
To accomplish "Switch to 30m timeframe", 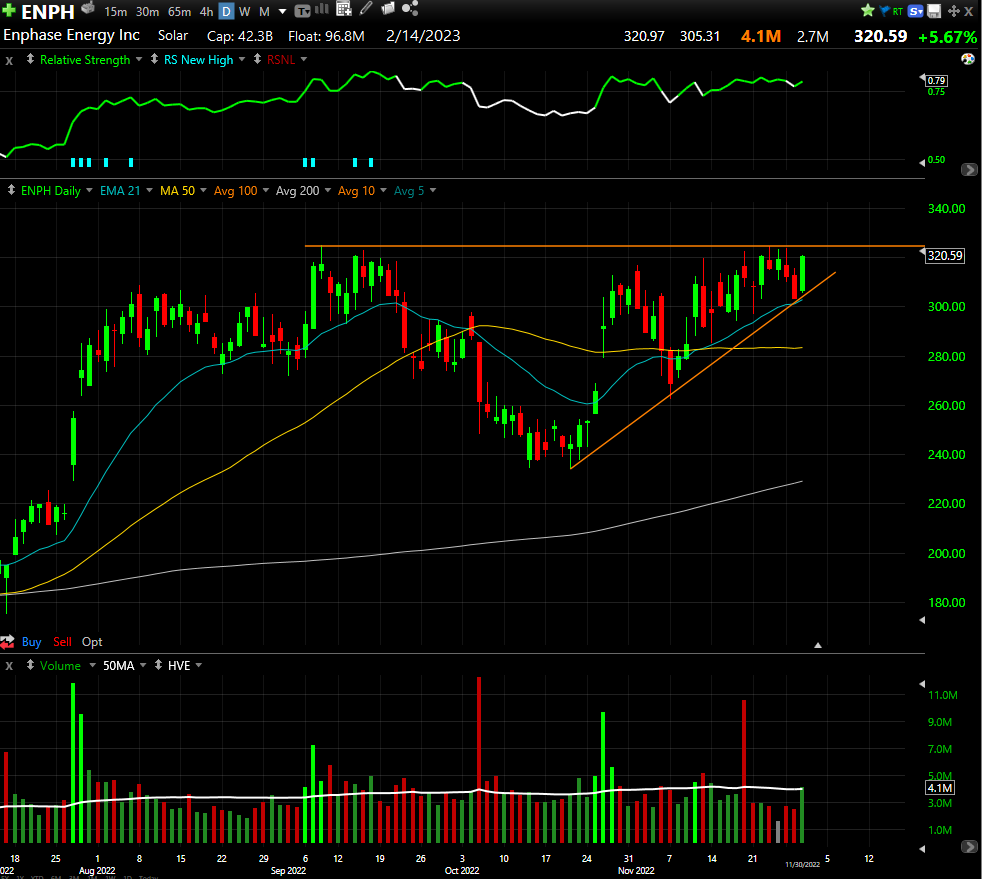I will coord(147,12).
